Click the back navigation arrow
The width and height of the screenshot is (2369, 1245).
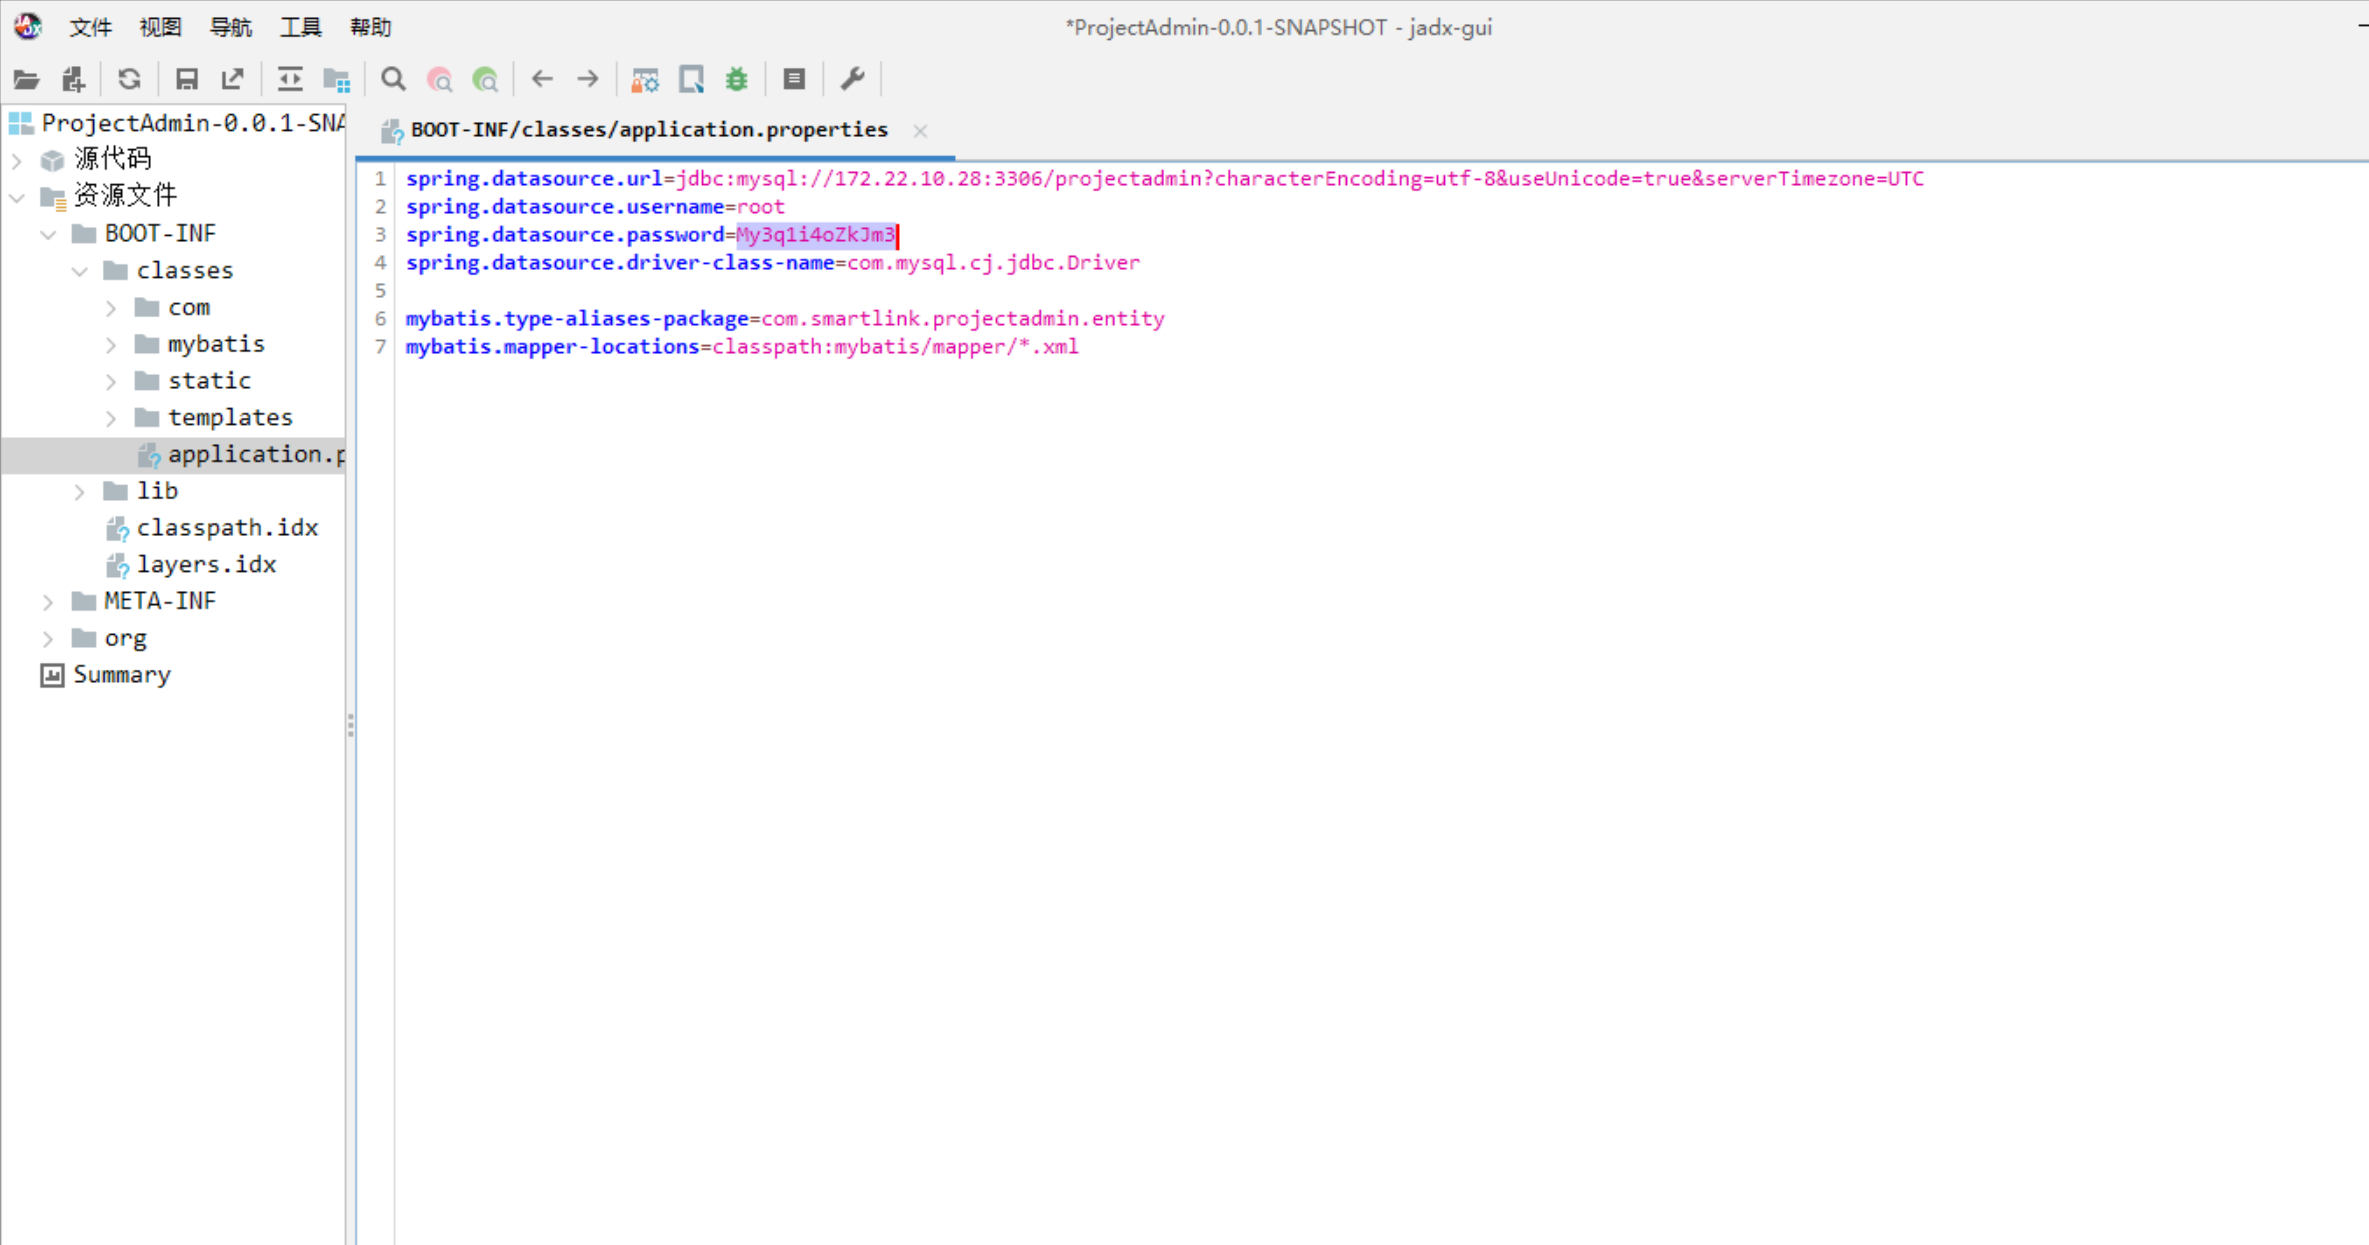coord(542,79)
